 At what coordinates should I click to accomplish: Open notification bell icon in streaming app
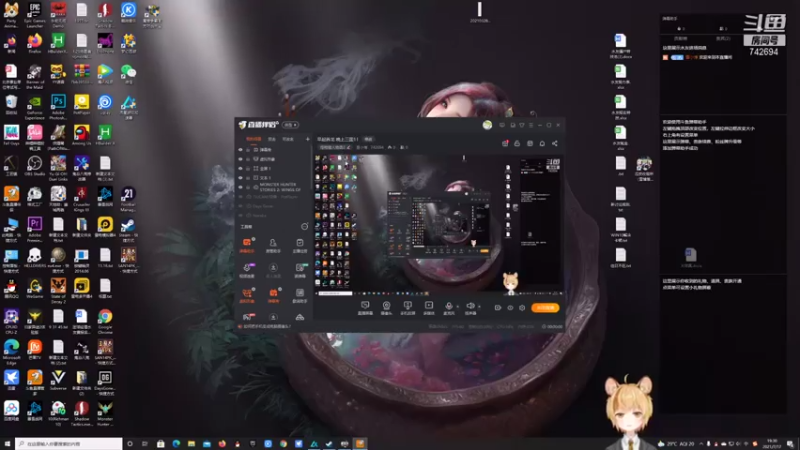click(542, 143)
